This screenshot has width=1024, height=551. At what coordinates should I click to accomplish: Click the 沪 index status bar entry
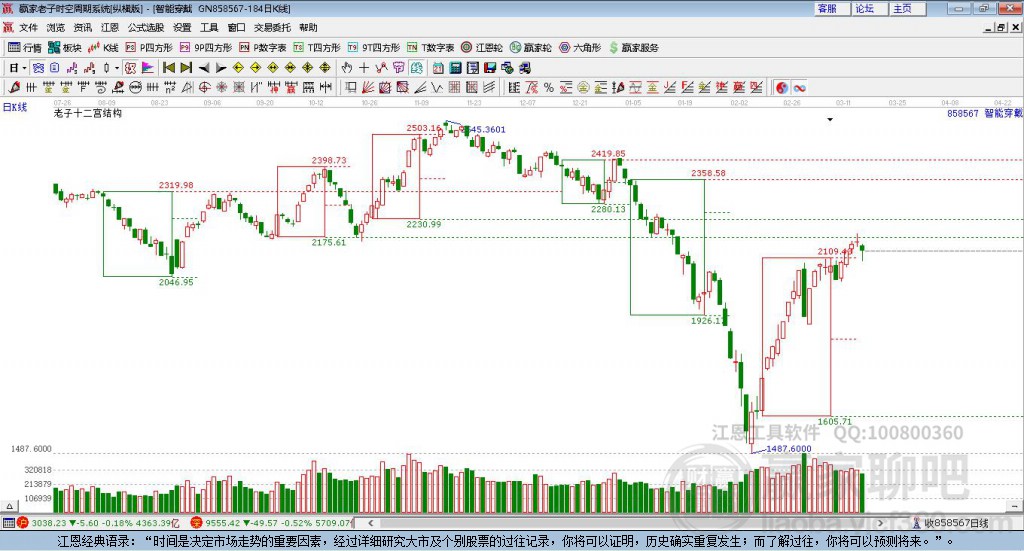[97, 523]
